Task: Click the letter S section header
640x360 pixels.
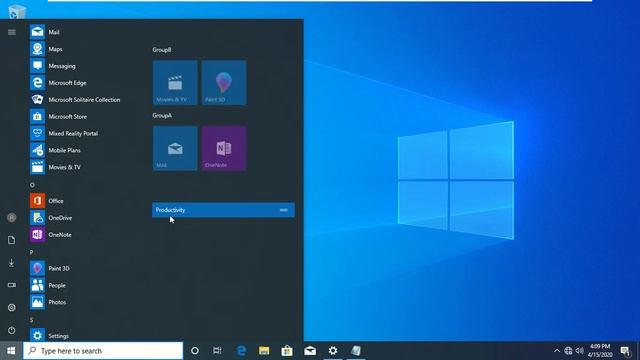Action: coord(31,320)
